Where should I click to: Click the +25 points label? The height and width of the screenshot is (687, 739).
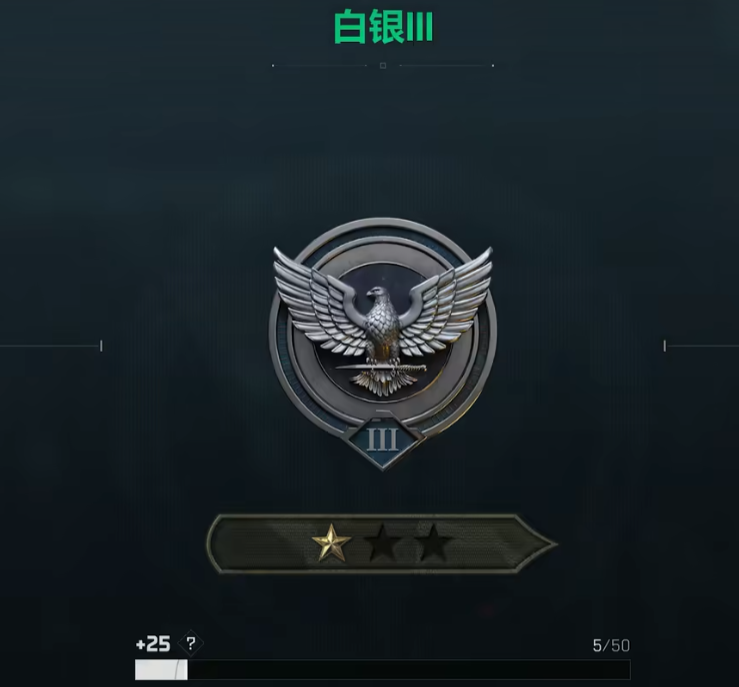tap(153, 644)
